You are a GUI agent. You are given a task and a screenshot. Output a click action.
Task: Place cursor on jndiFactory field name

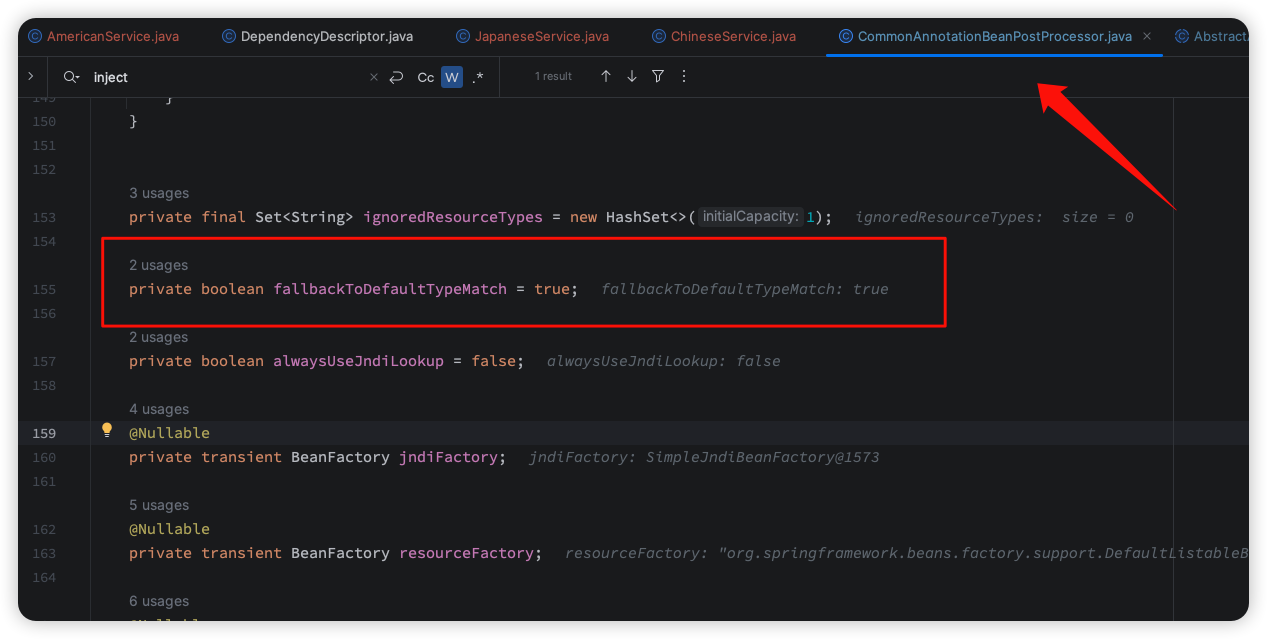coord(448,457)
